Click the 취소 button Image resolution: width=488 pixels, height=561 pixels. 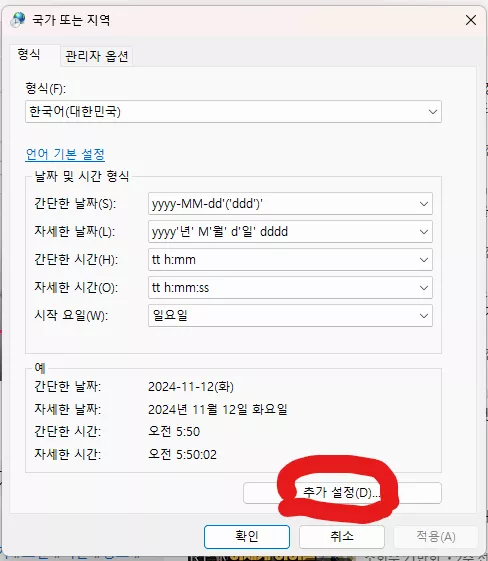[x=342, y=536]
